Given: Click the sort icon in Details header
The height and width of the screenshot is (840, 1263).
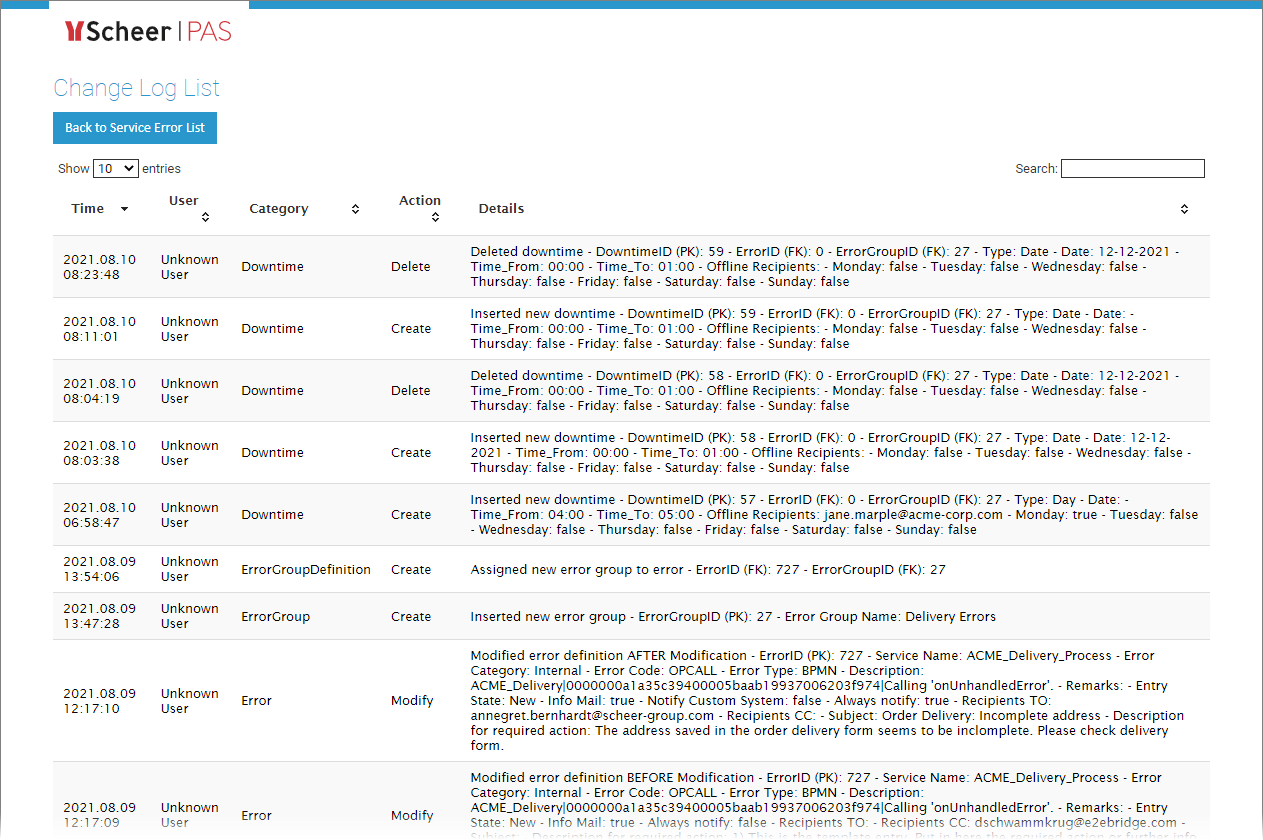Looking at the screenshot, I should click(x=1184, y=208).
